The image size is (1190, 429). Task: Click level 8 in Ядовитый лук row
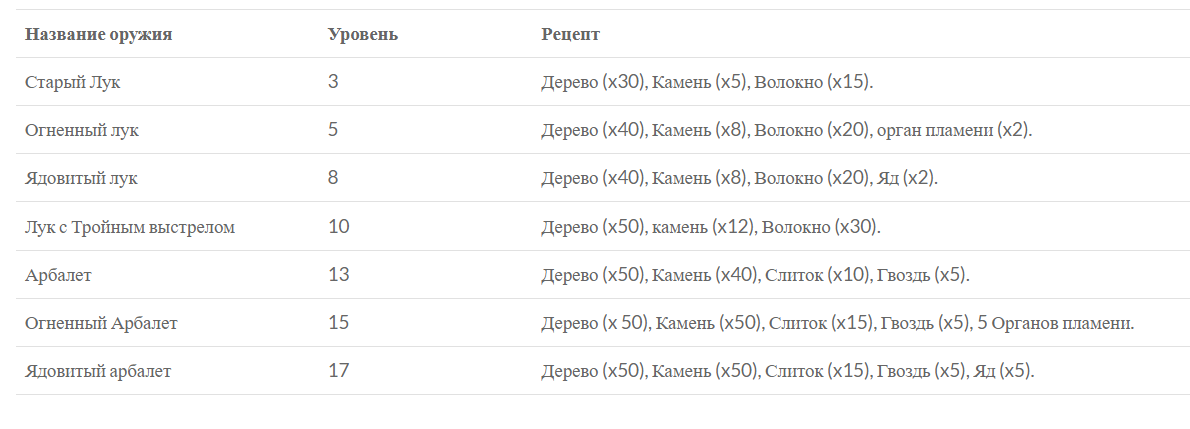333,178
